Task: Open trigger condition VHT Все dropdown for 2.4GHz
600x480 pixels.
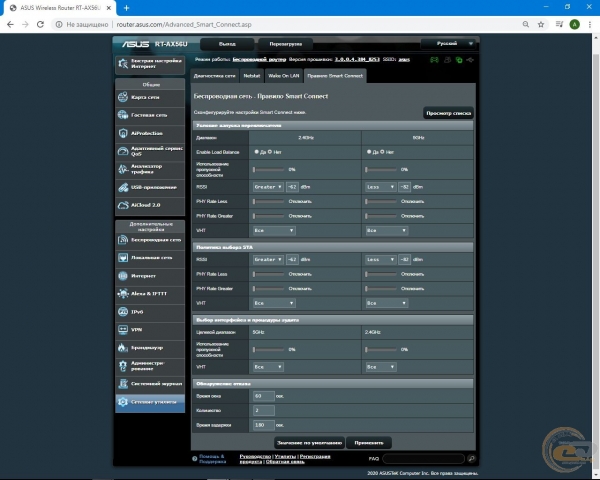Action: [274, 230]
